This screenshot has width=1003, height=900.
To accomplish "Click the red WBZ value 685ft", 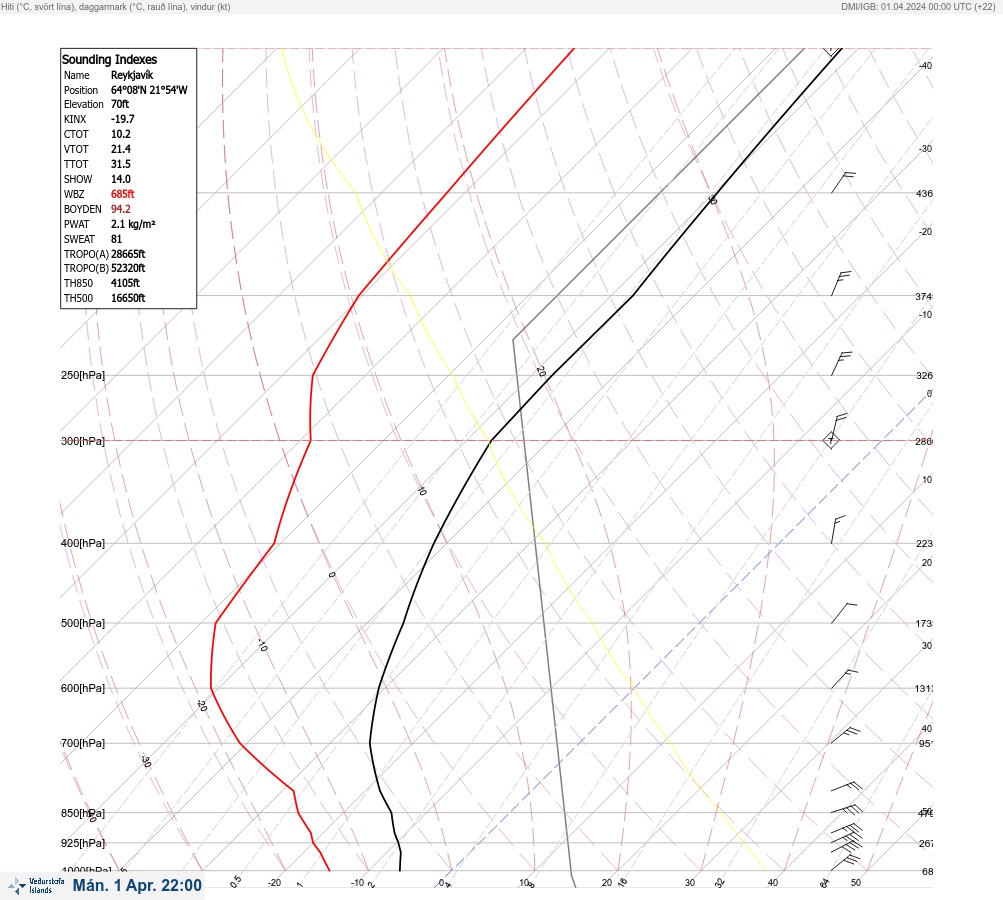I will coord(122,194).
